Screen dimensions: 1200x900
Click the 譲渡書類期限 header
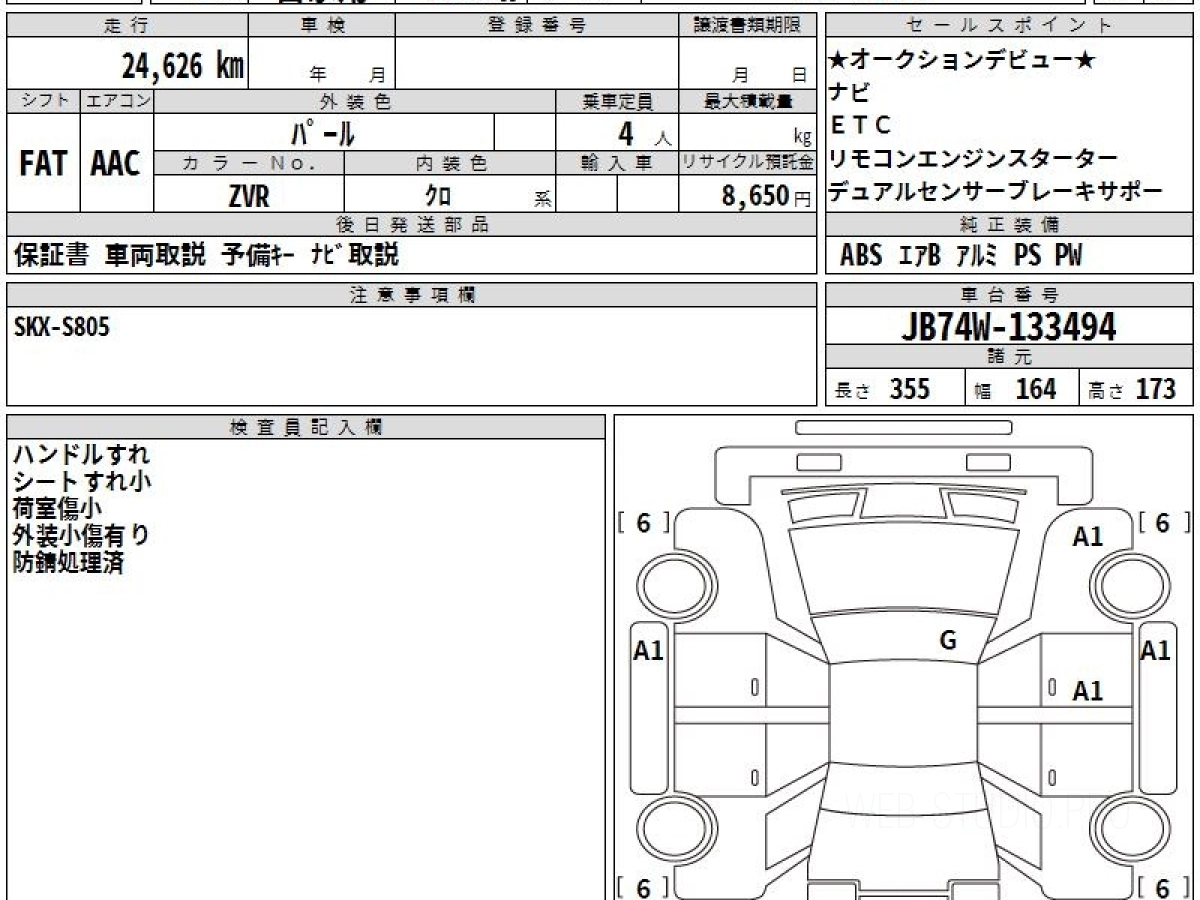(748, 26)
